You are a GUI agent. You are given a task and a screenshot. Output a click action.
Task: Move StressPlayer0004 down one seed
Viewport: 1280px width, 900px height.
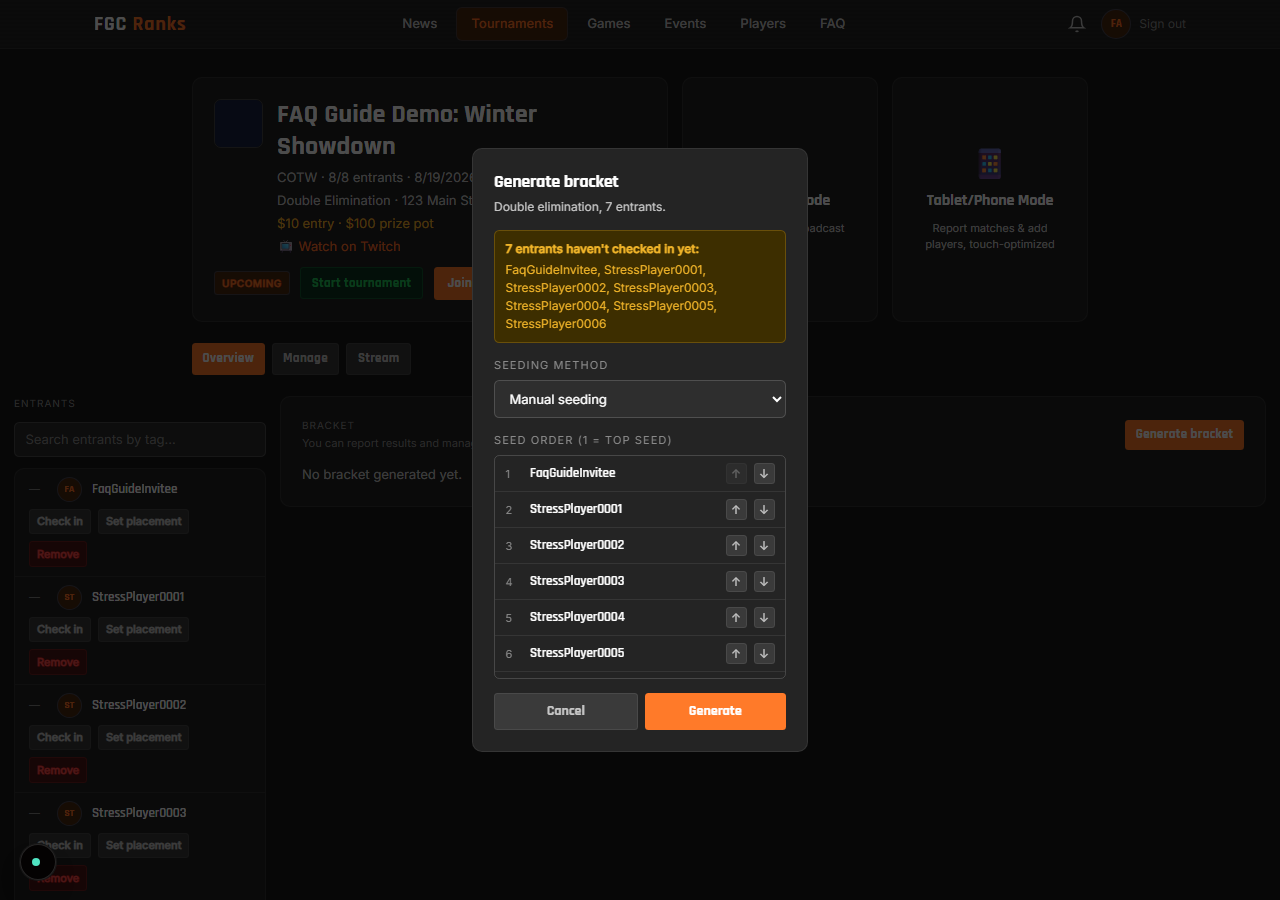point(764,618)
